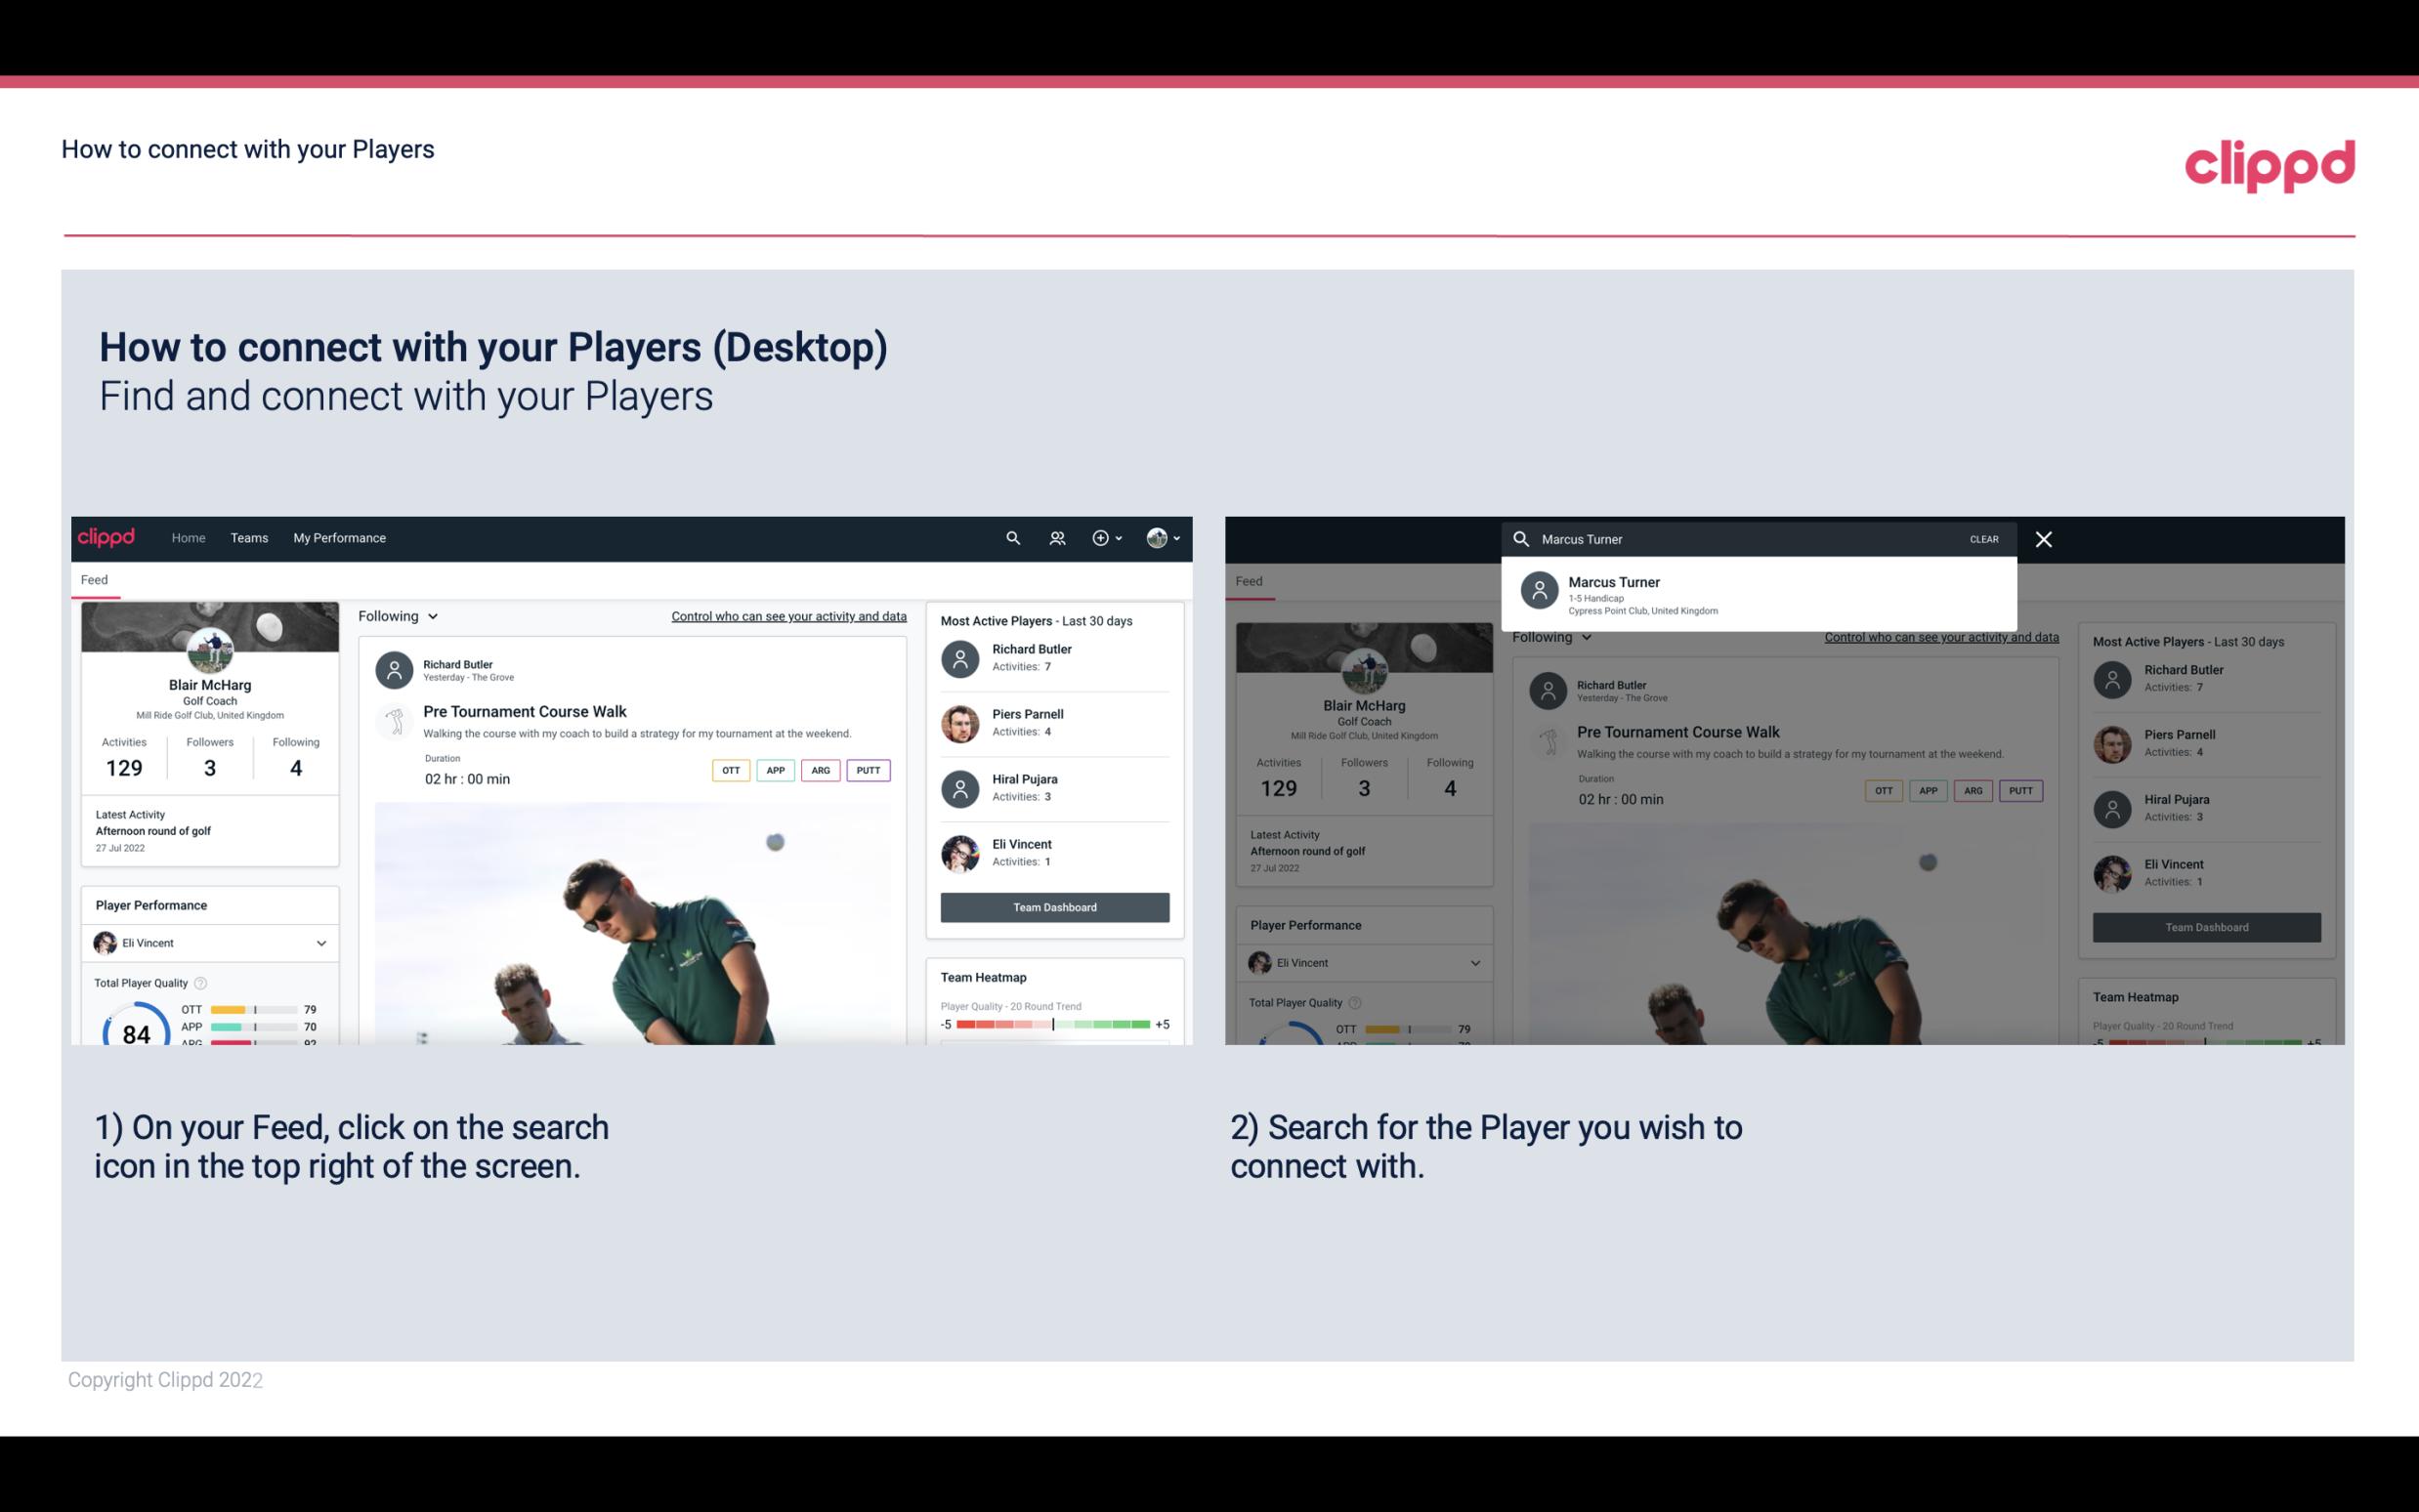This screenshot has width=2419, height=1512.
Task: Select Eli Vincent in Player Performance dropdown
Action: 209,943
